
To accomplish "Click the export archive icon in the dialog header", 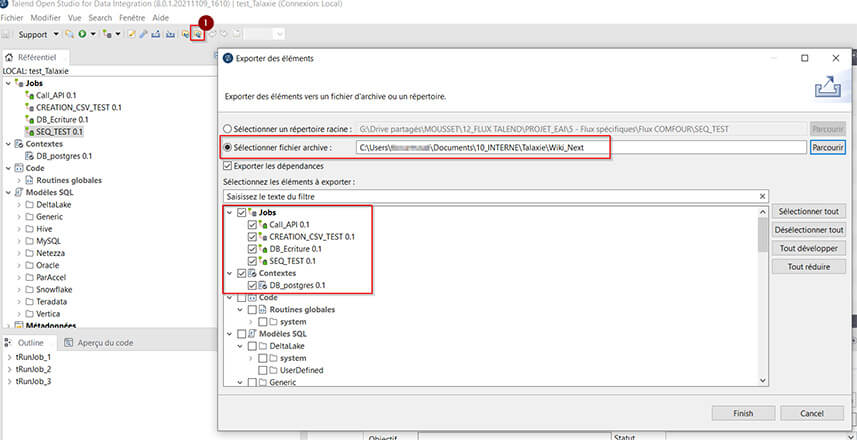I will point(827,86).
